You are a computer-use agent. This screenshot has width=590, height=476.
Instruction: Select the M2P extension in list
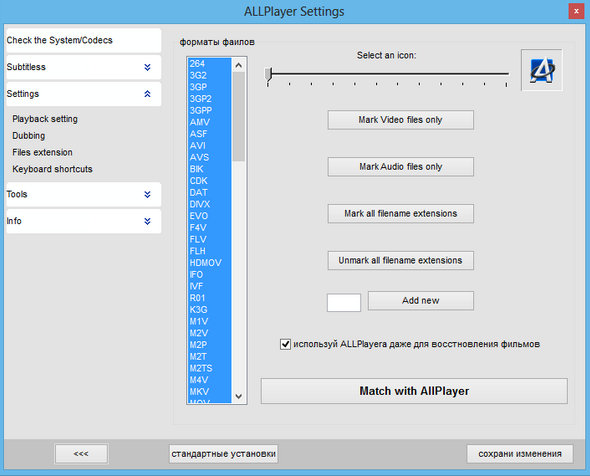coord(210,344)
